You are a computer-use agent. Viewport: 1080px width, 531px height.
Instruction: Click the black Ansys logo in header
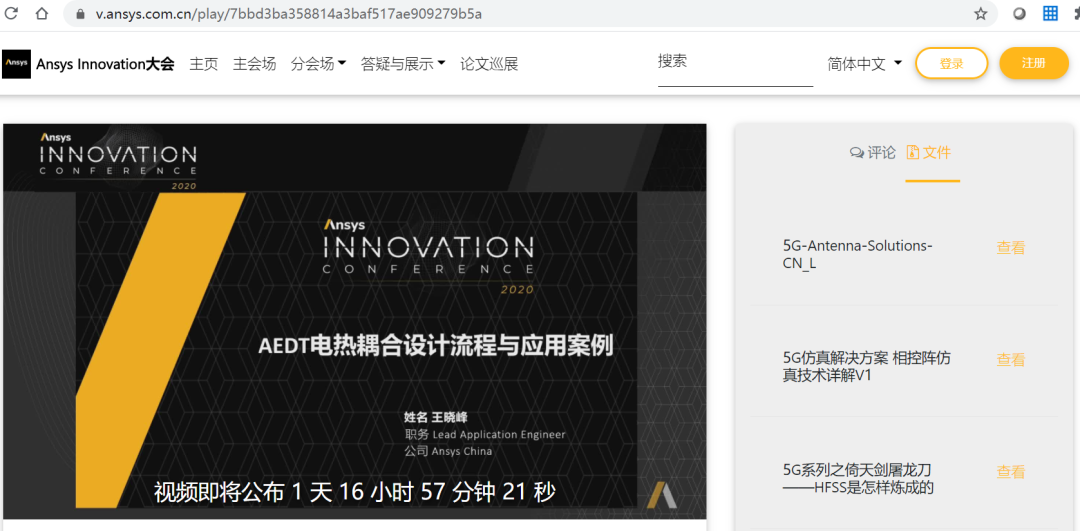17,64
